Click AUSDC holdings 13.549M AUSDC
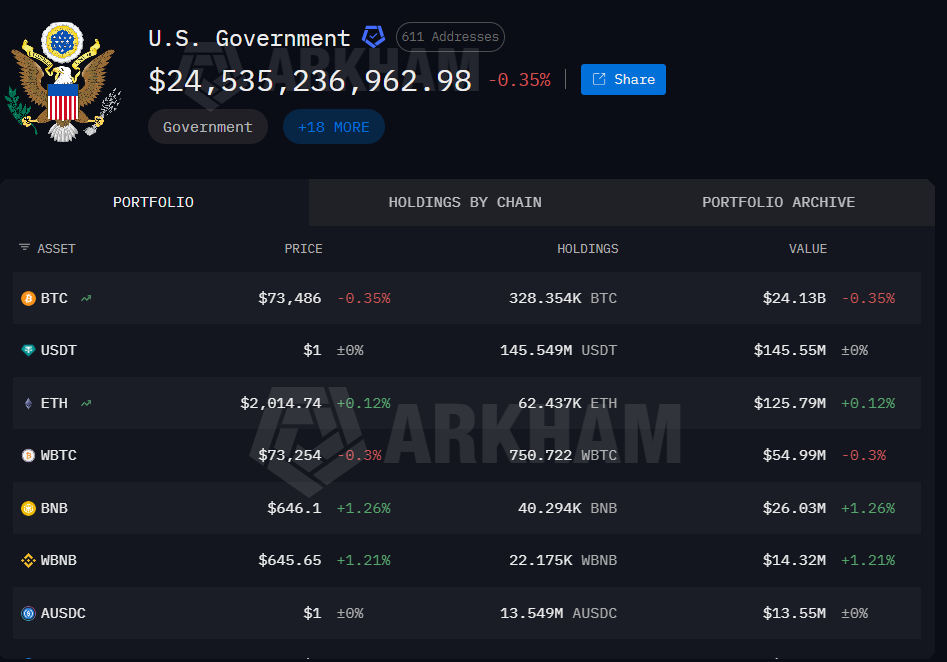Image resolution: width=947 pixels, height=662 pixels. [x=559, y=614]
